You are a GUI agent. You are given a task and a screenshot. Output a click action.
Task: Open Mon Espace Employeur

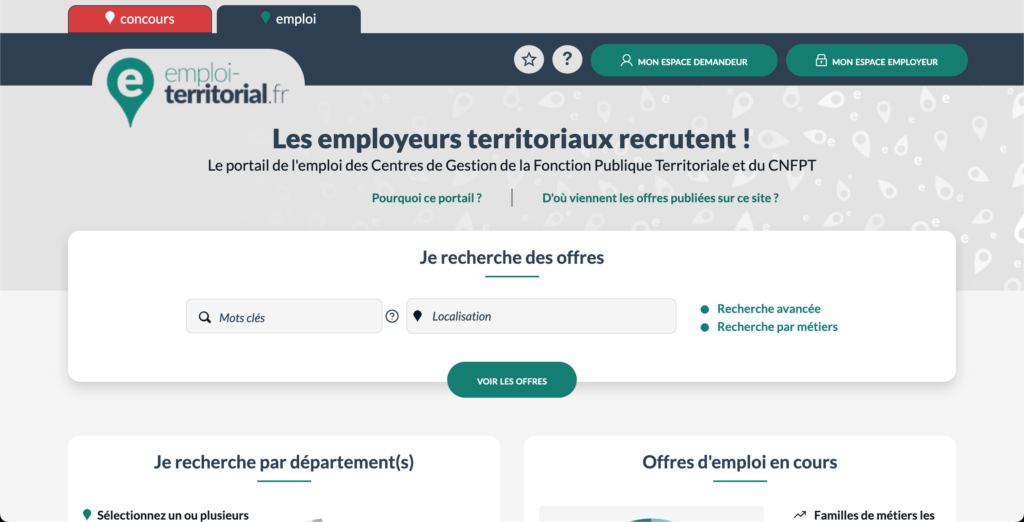click(x=876, y=61)
